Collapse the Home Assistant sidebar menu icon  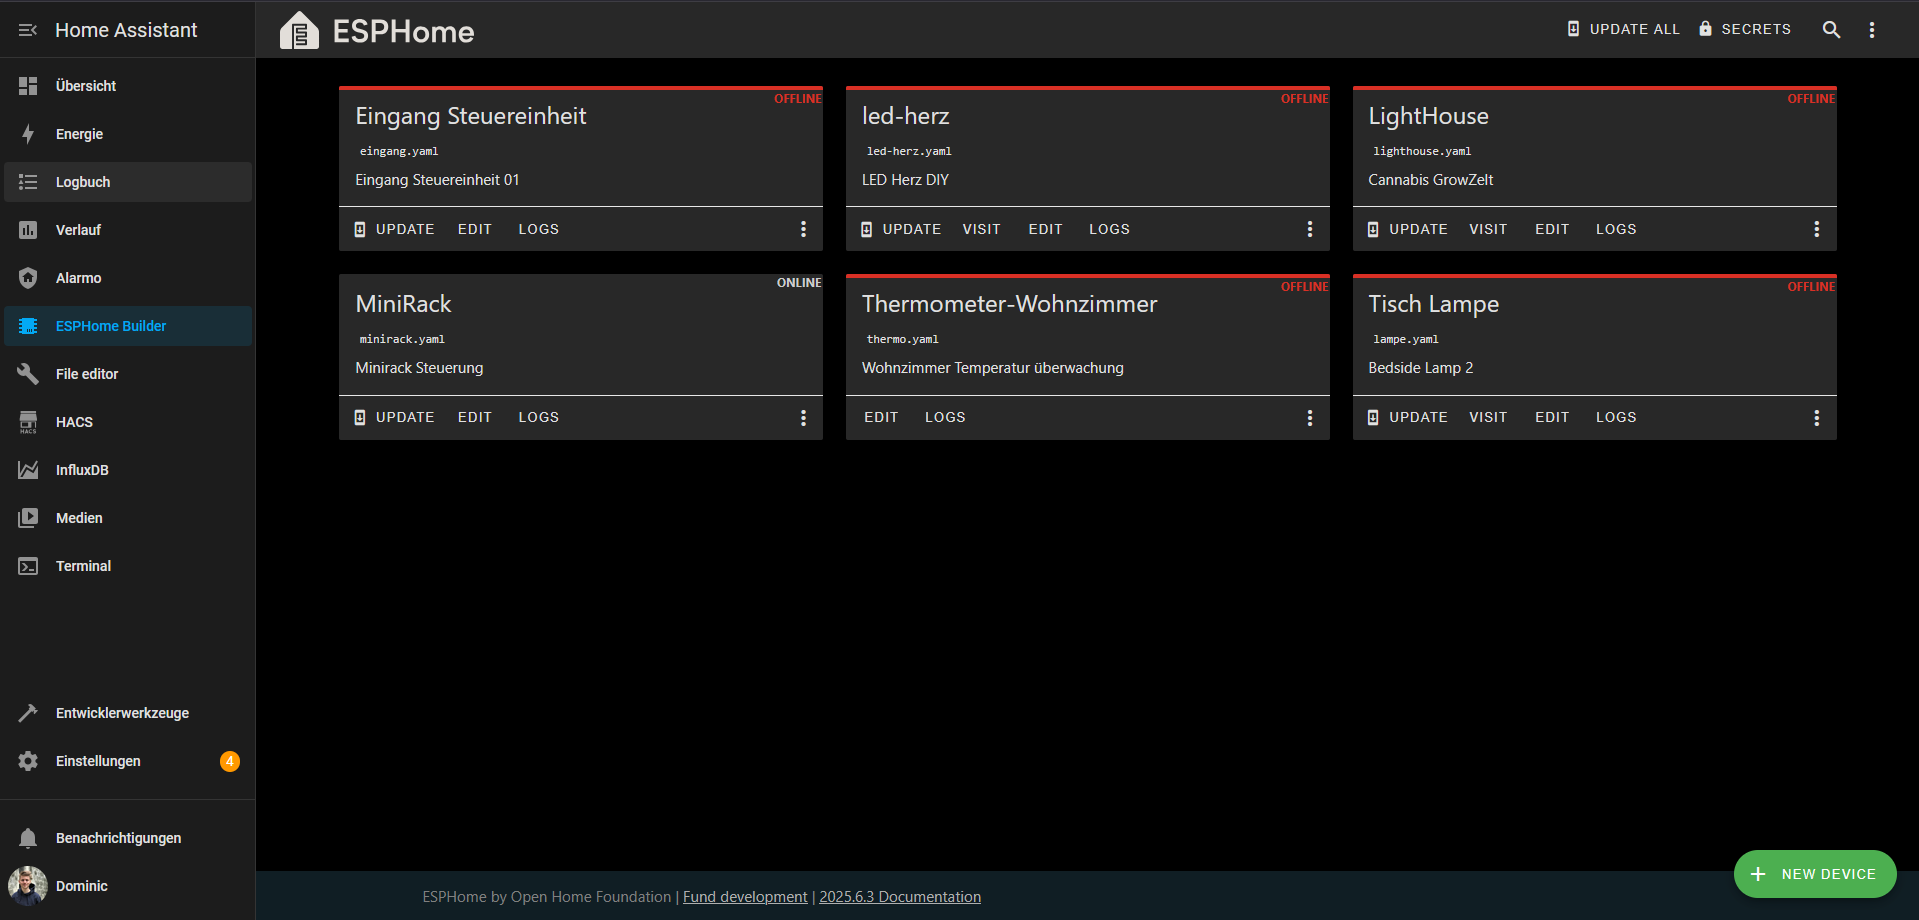tap(28, 30)
